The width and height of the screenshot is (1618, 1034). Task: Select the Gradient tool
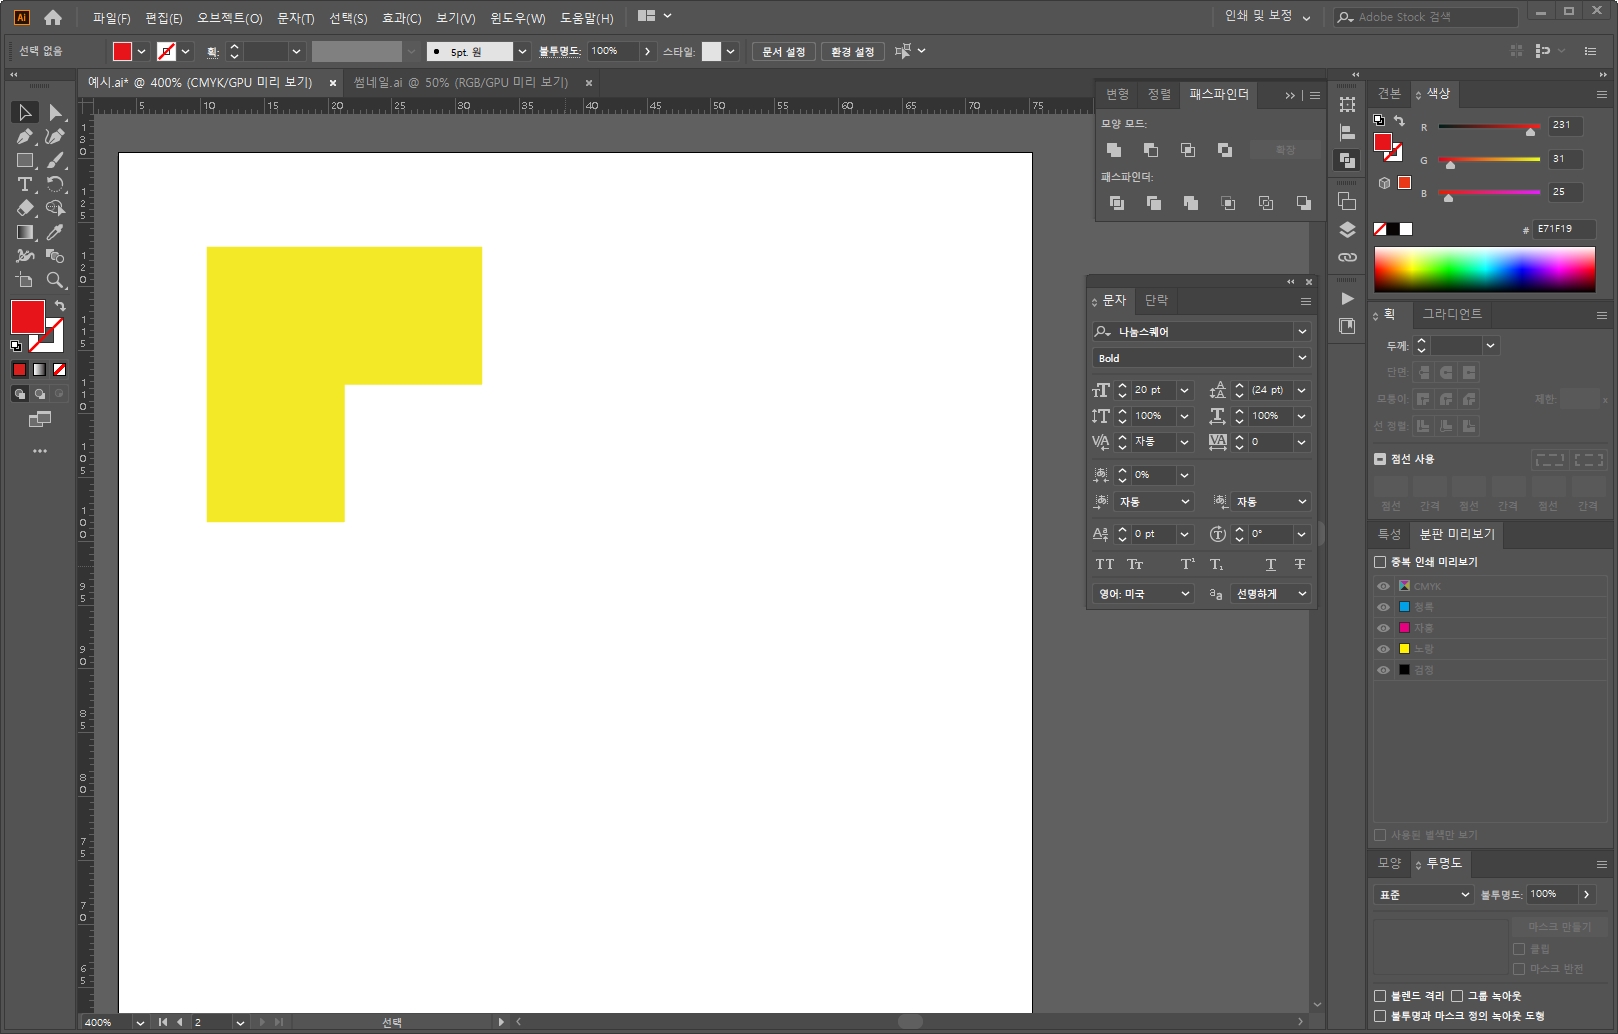click(25, 232)
